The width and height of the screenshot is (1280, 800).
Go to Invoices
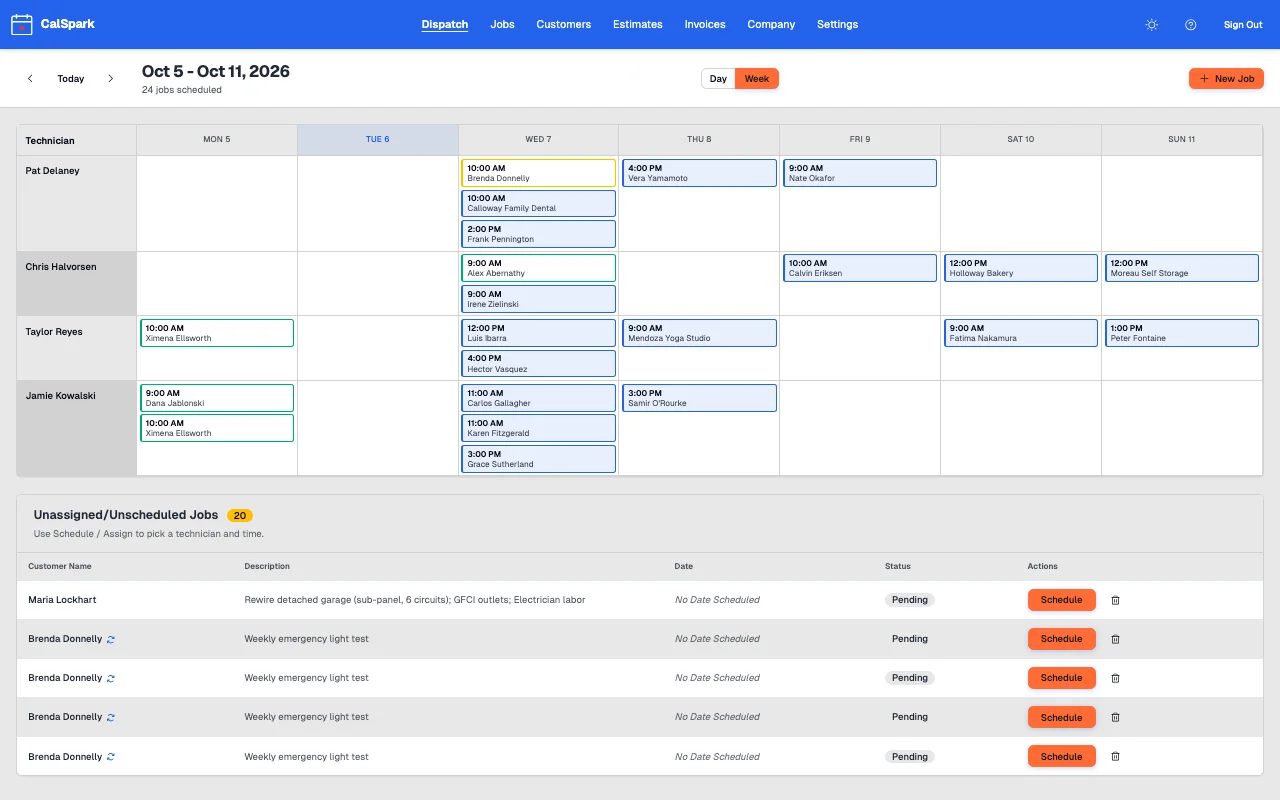point(705,24)
